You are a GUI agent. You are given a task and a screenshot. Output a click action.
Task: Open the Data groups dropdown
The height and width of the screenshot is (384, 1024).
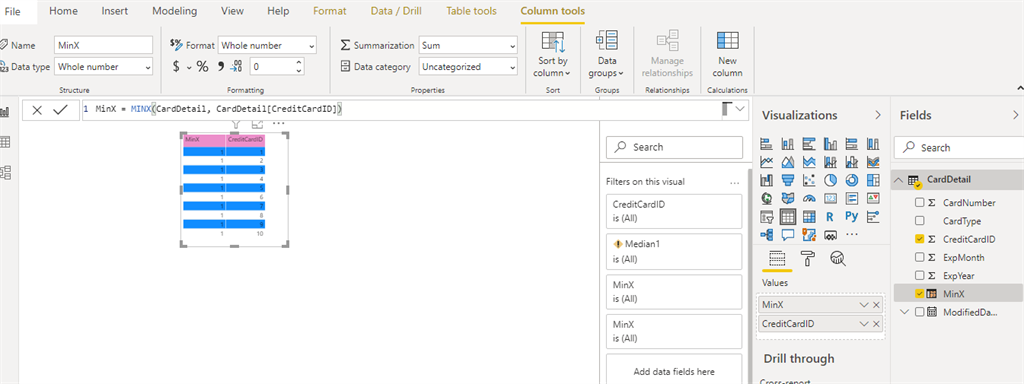click(606, 55)
